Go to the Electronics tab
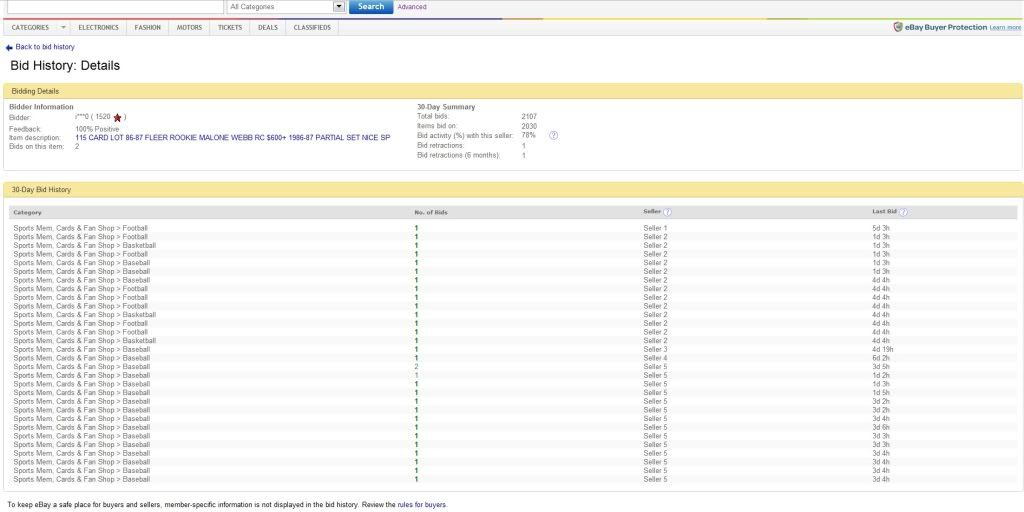1024x512 pixels. pyautogui.click(x=98, y=27)
